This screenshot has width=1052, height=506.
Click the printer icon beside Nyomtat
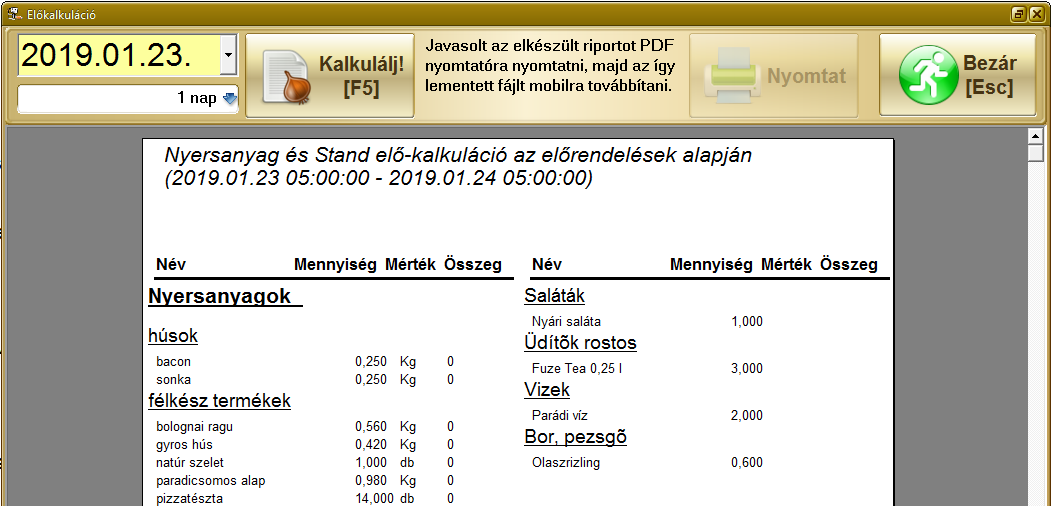732,76
